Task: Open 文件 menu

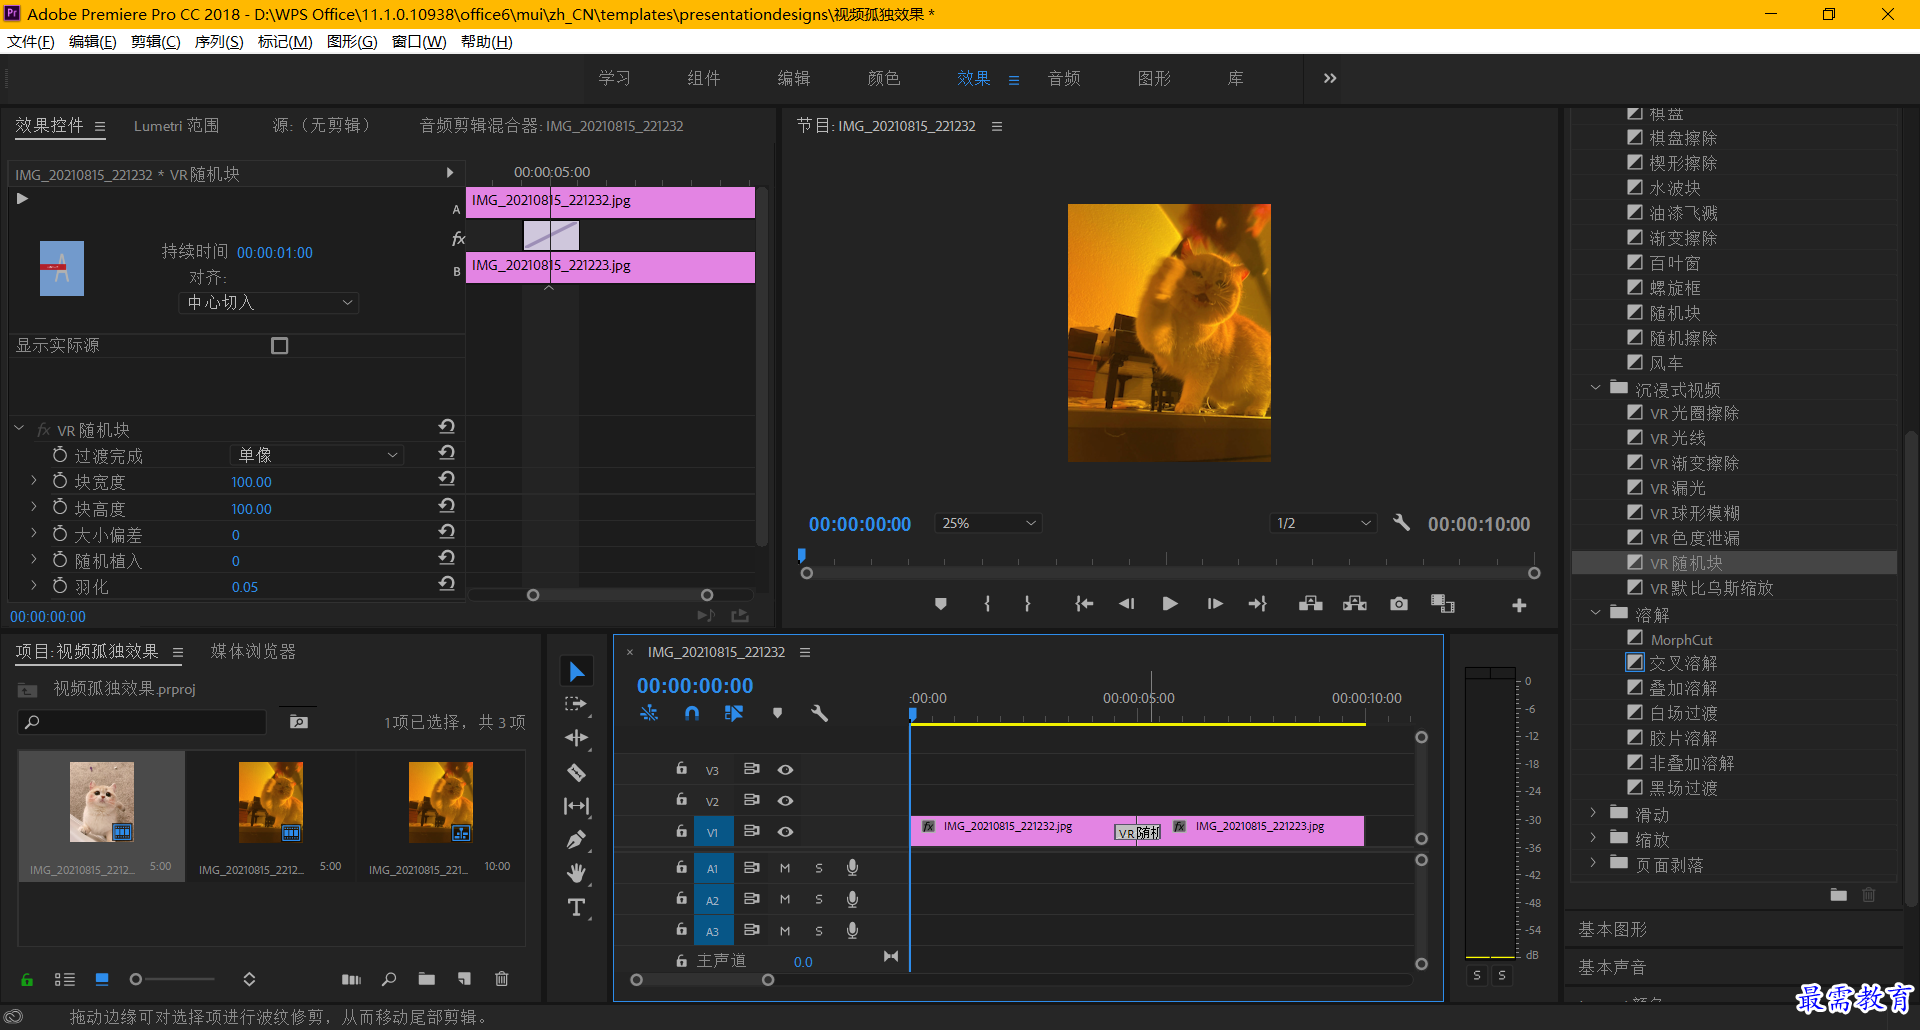Action: [x=31, y=42]
